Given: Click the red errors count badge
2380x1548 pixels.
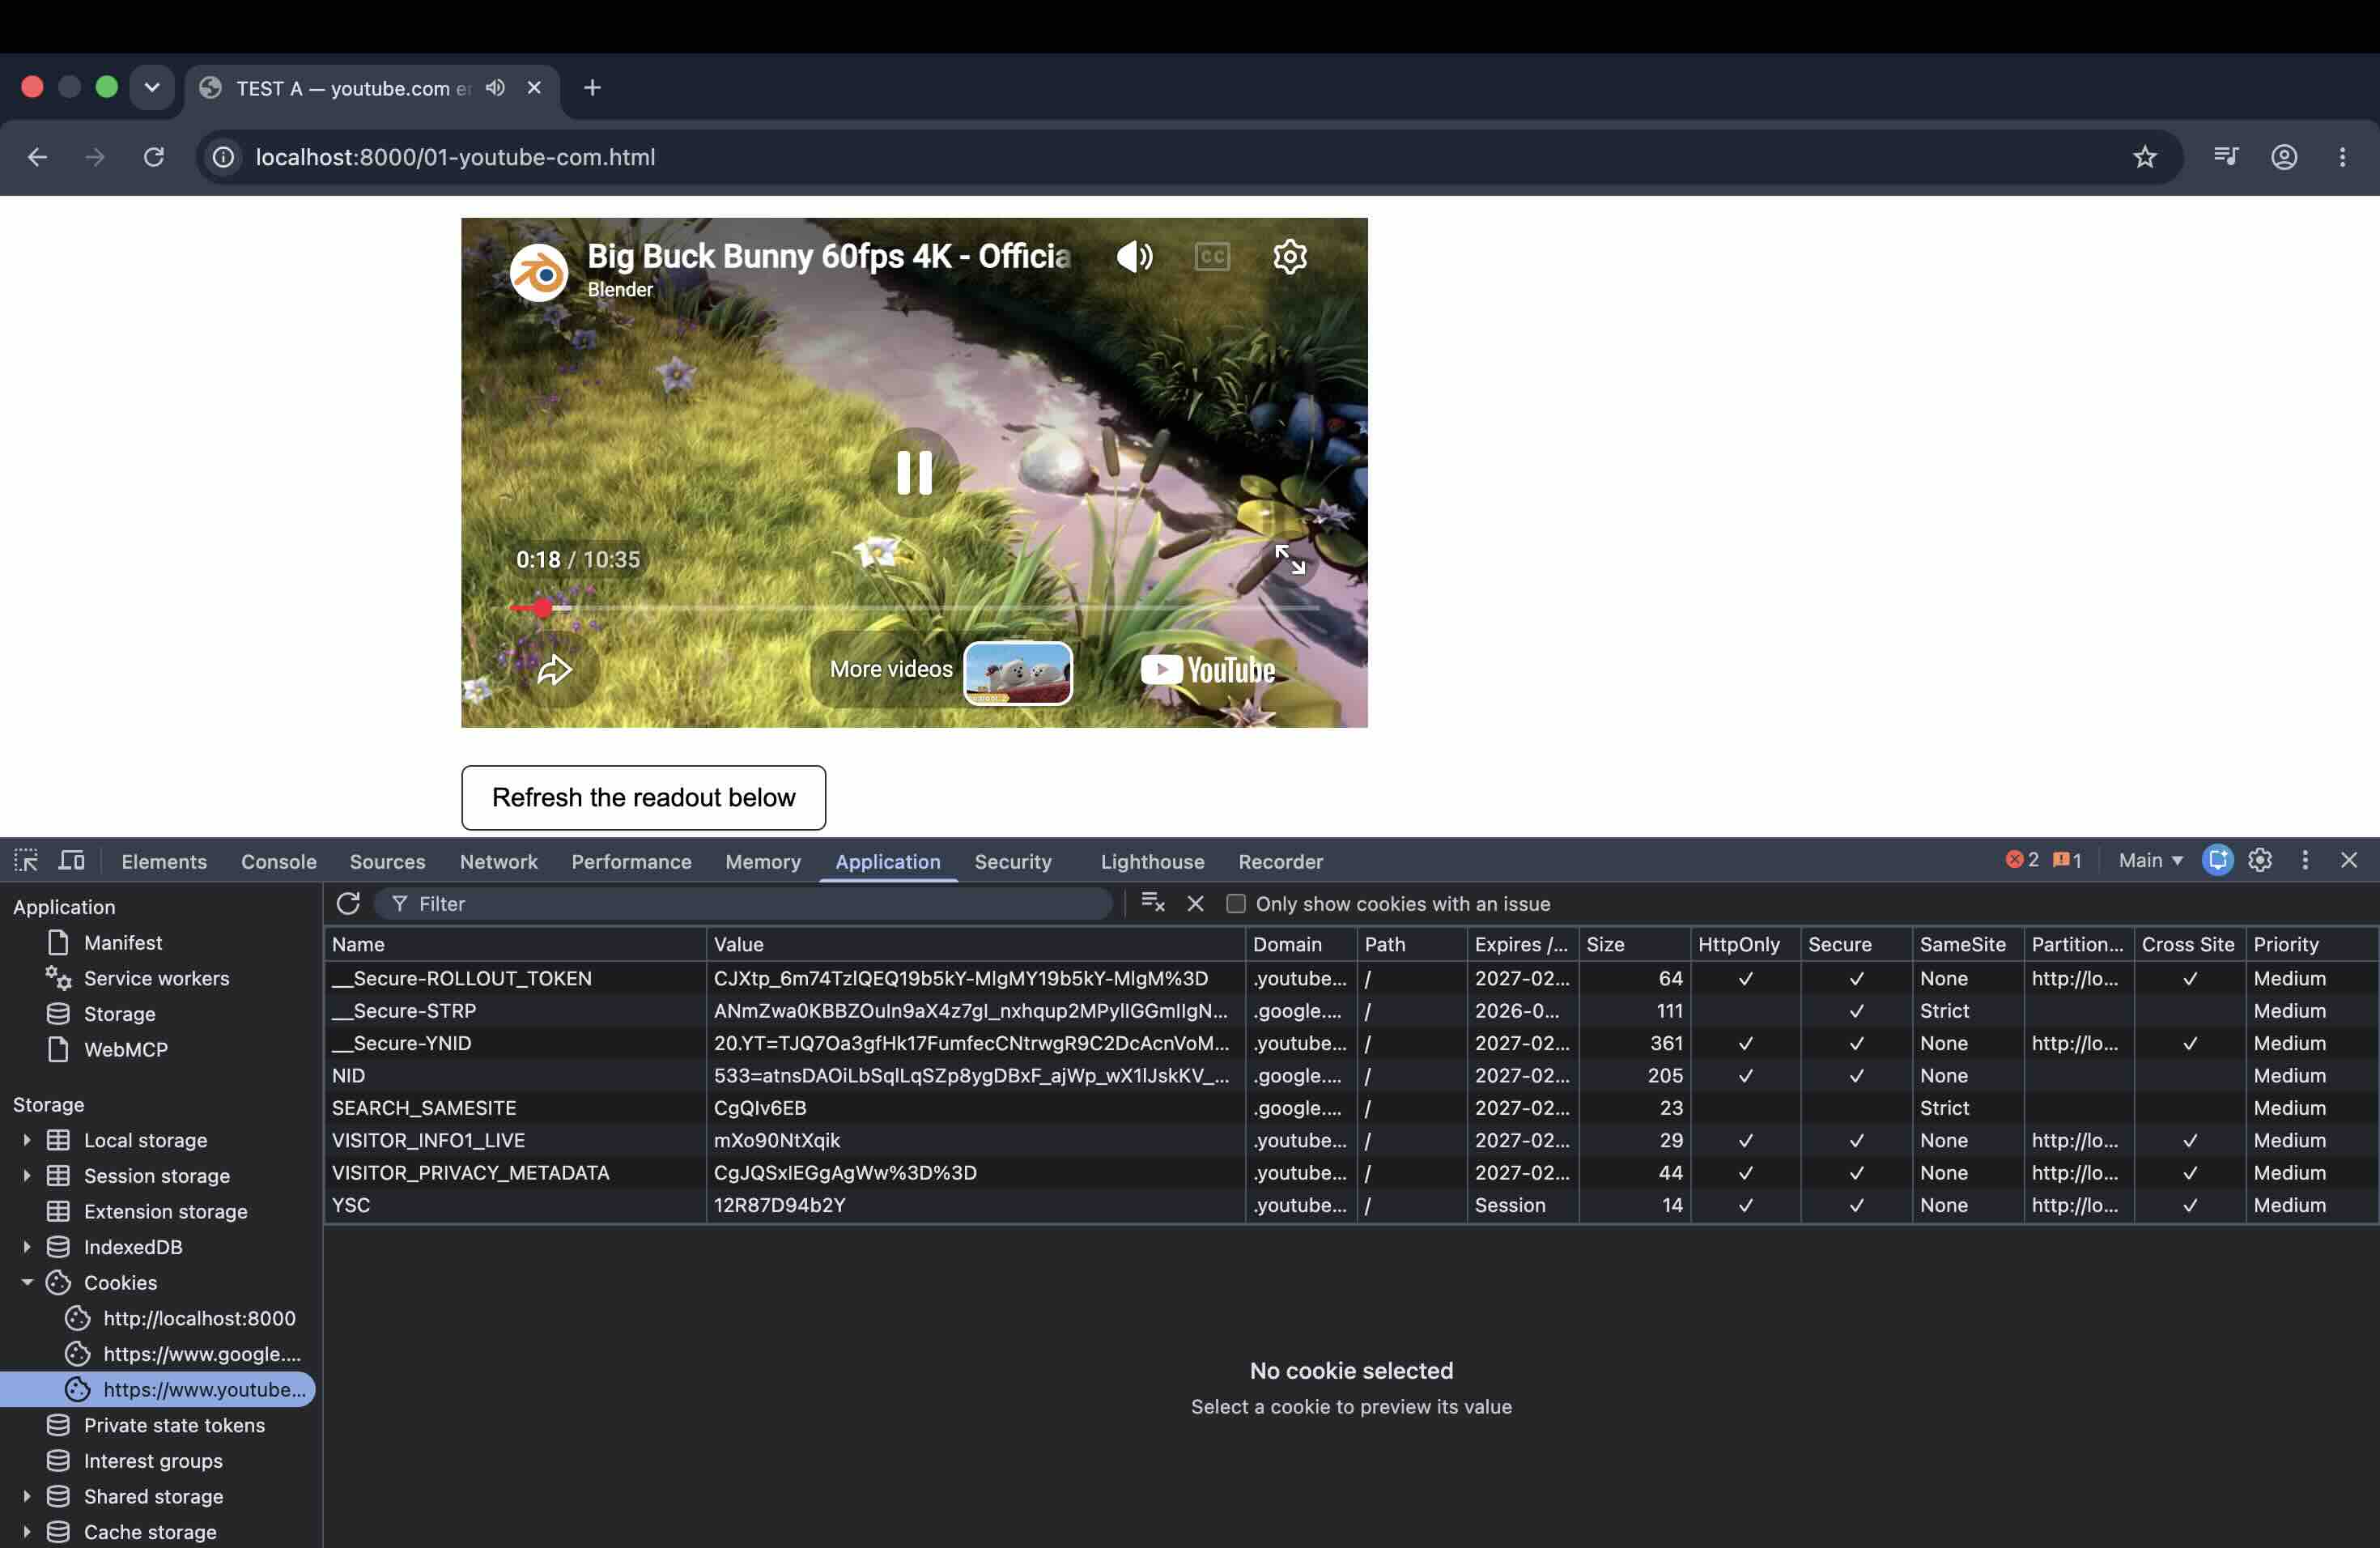Looking at the screenshot, I should point(2022,860).
